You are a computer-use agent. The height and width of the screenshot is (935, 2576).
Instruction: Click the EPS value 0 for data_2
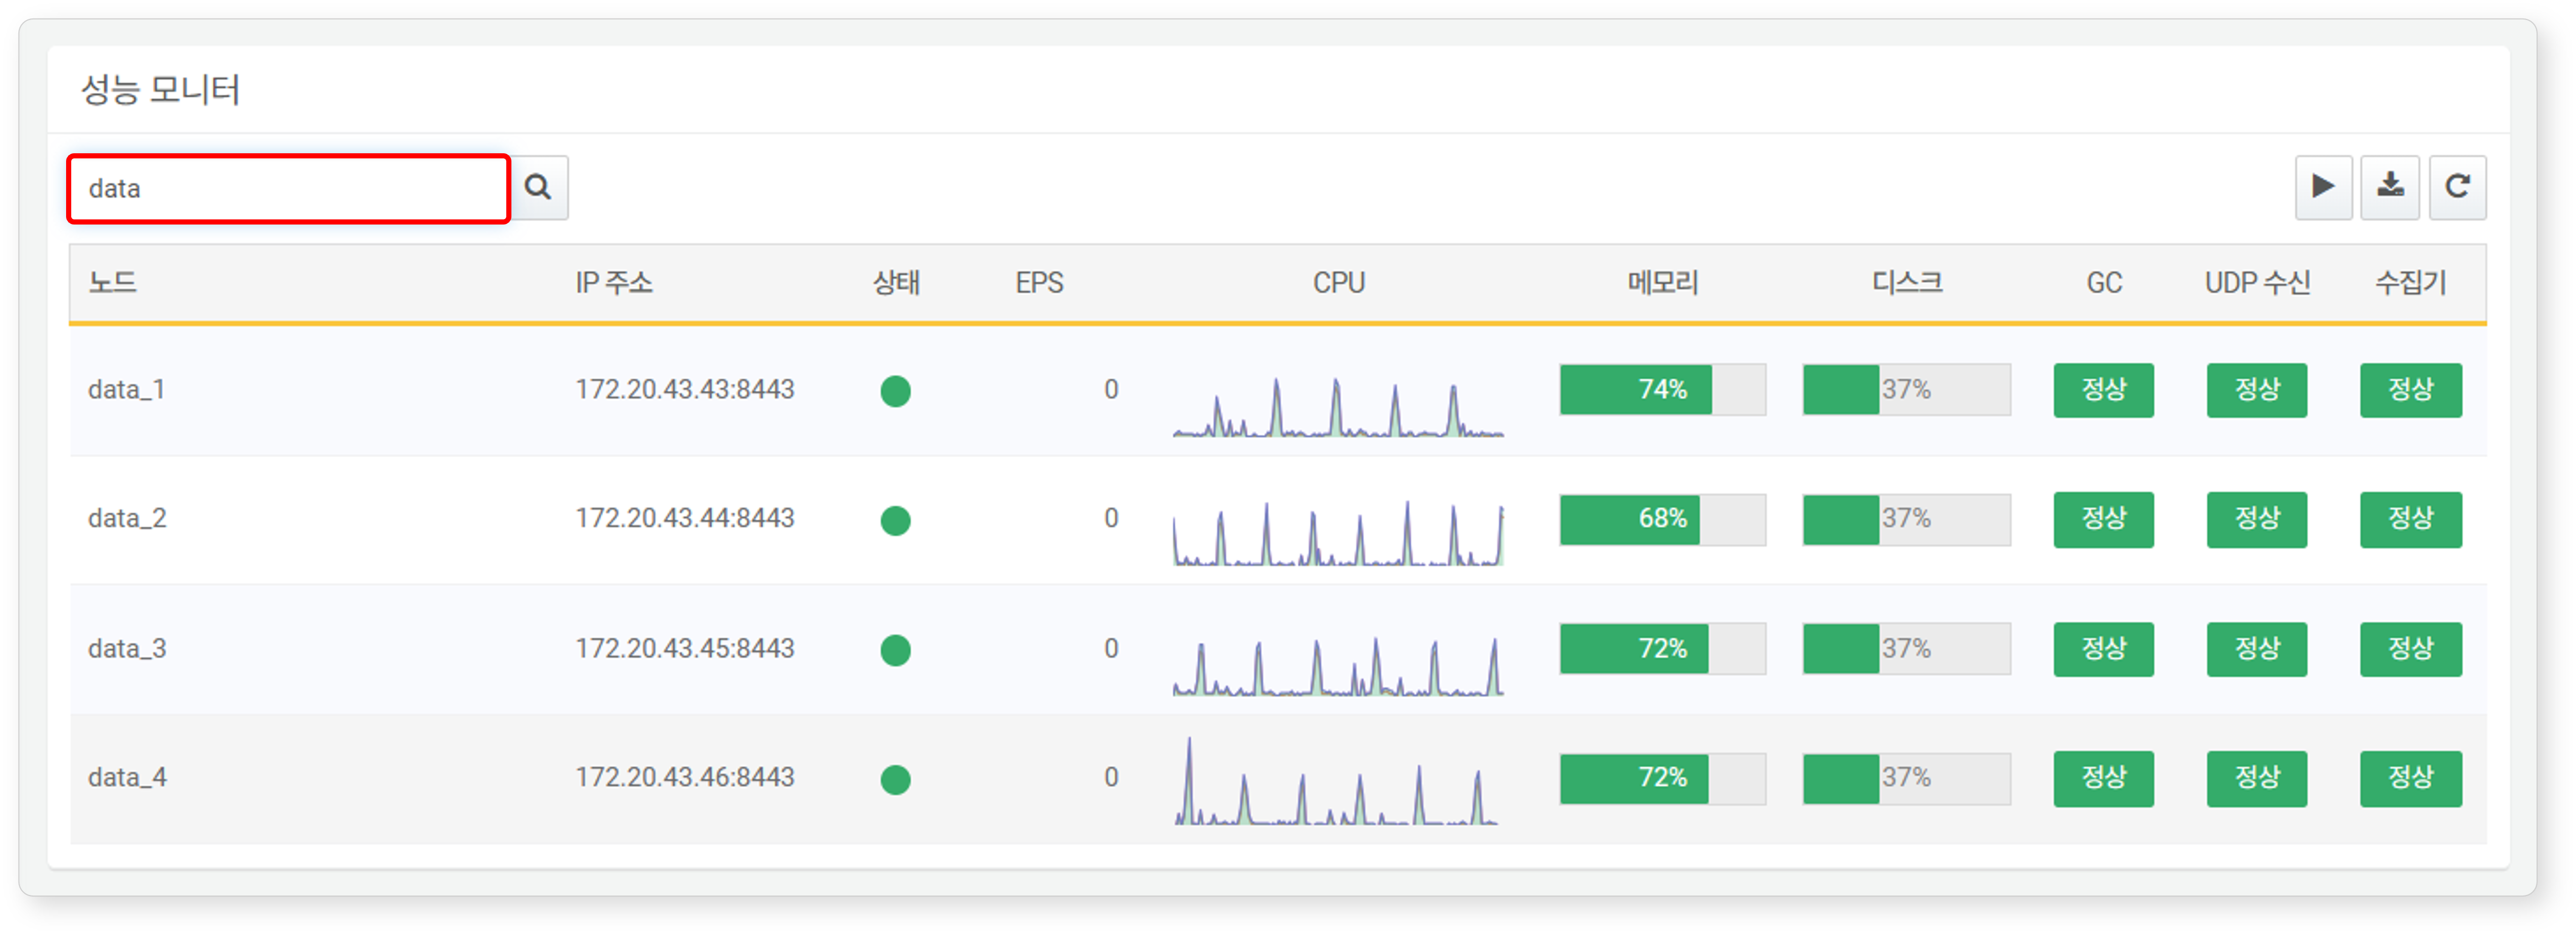[1111, 518]
